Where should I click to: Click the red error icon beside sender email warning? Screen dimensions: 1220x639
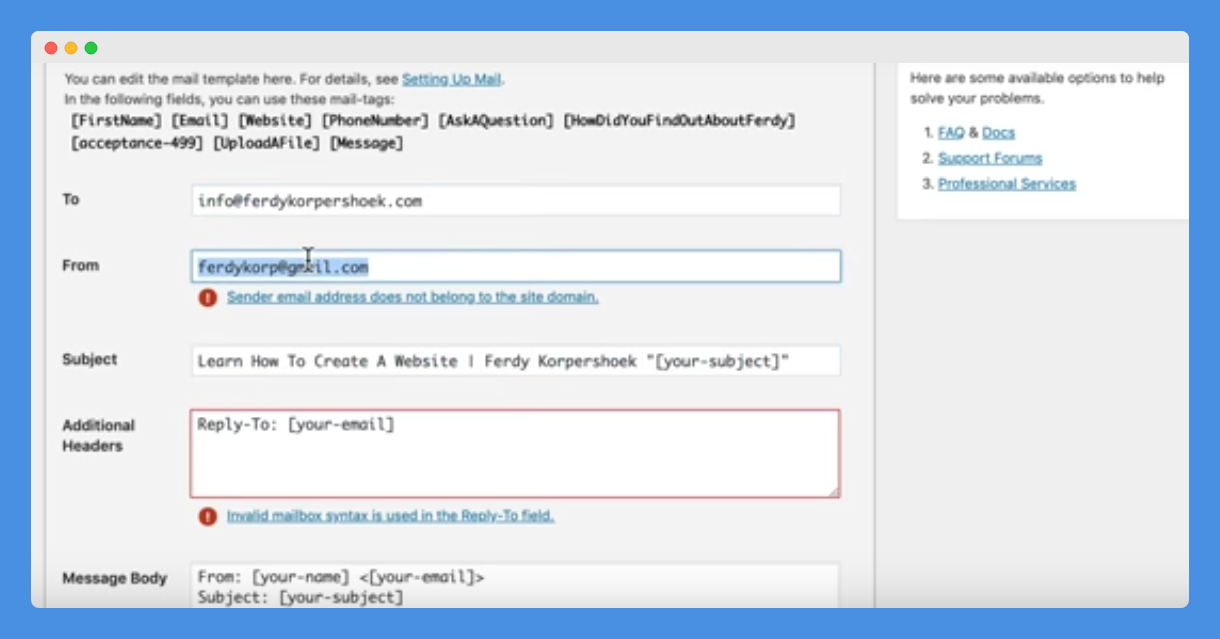point(207,297)
